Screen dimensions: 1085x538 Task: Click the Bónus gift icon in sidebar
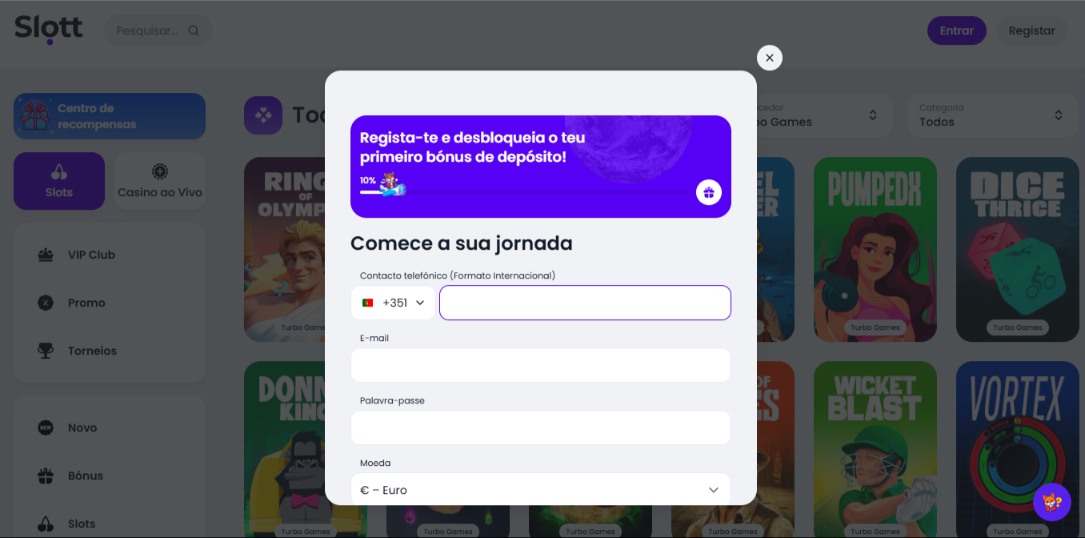(46, 476)
